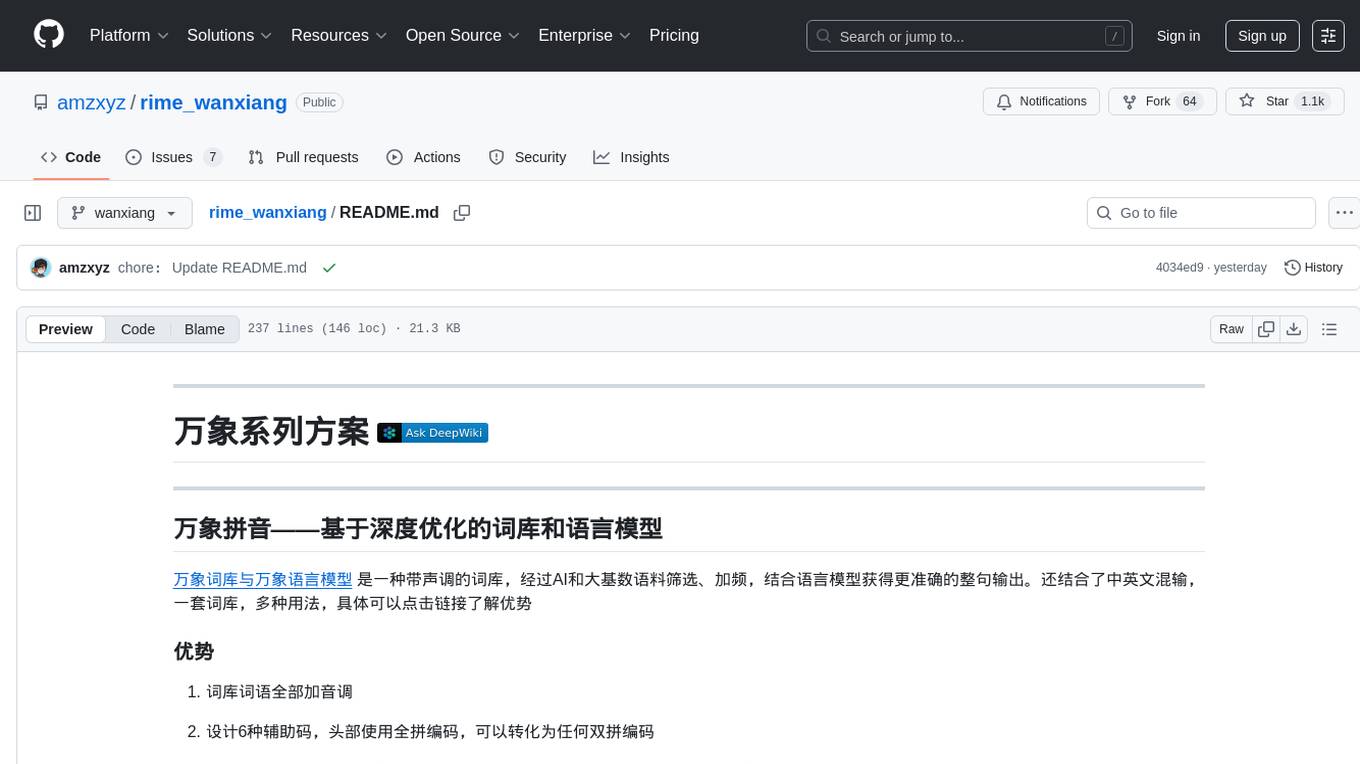Image resolution: width=1360 pixels, height=764 pixels.
Task: Open amzxyz avatar in commit row
Action: pyautogui.click(x=41, y=268)
